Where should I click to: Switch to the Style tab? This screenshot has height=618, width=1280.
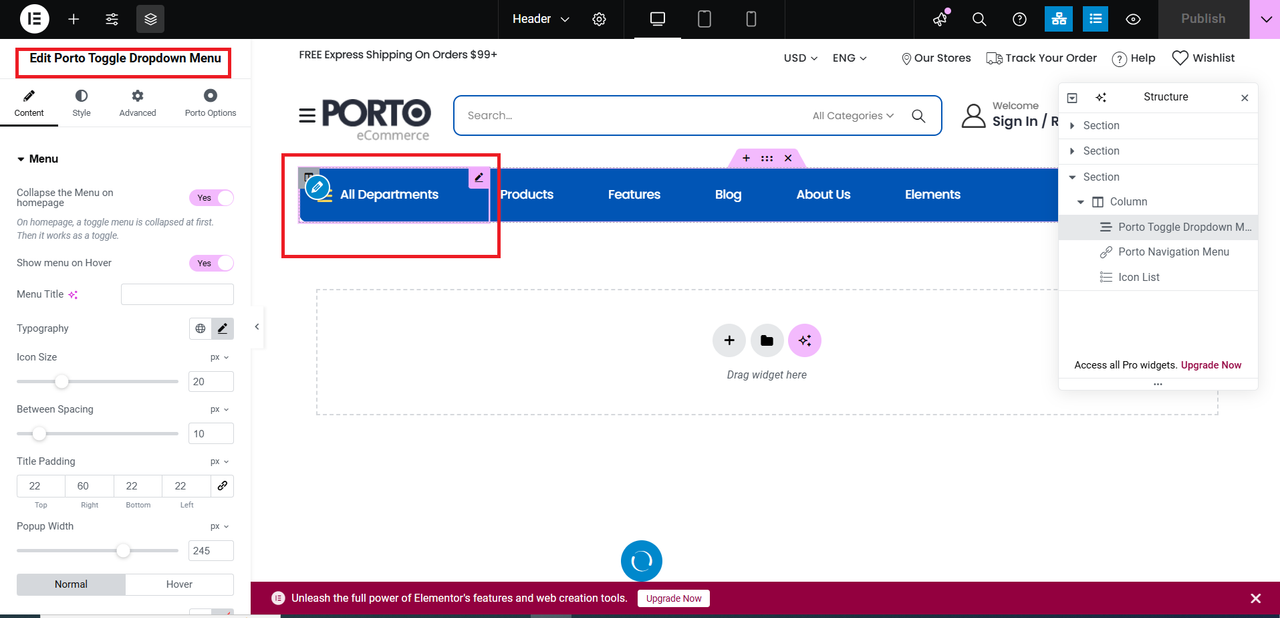[81, 103]
